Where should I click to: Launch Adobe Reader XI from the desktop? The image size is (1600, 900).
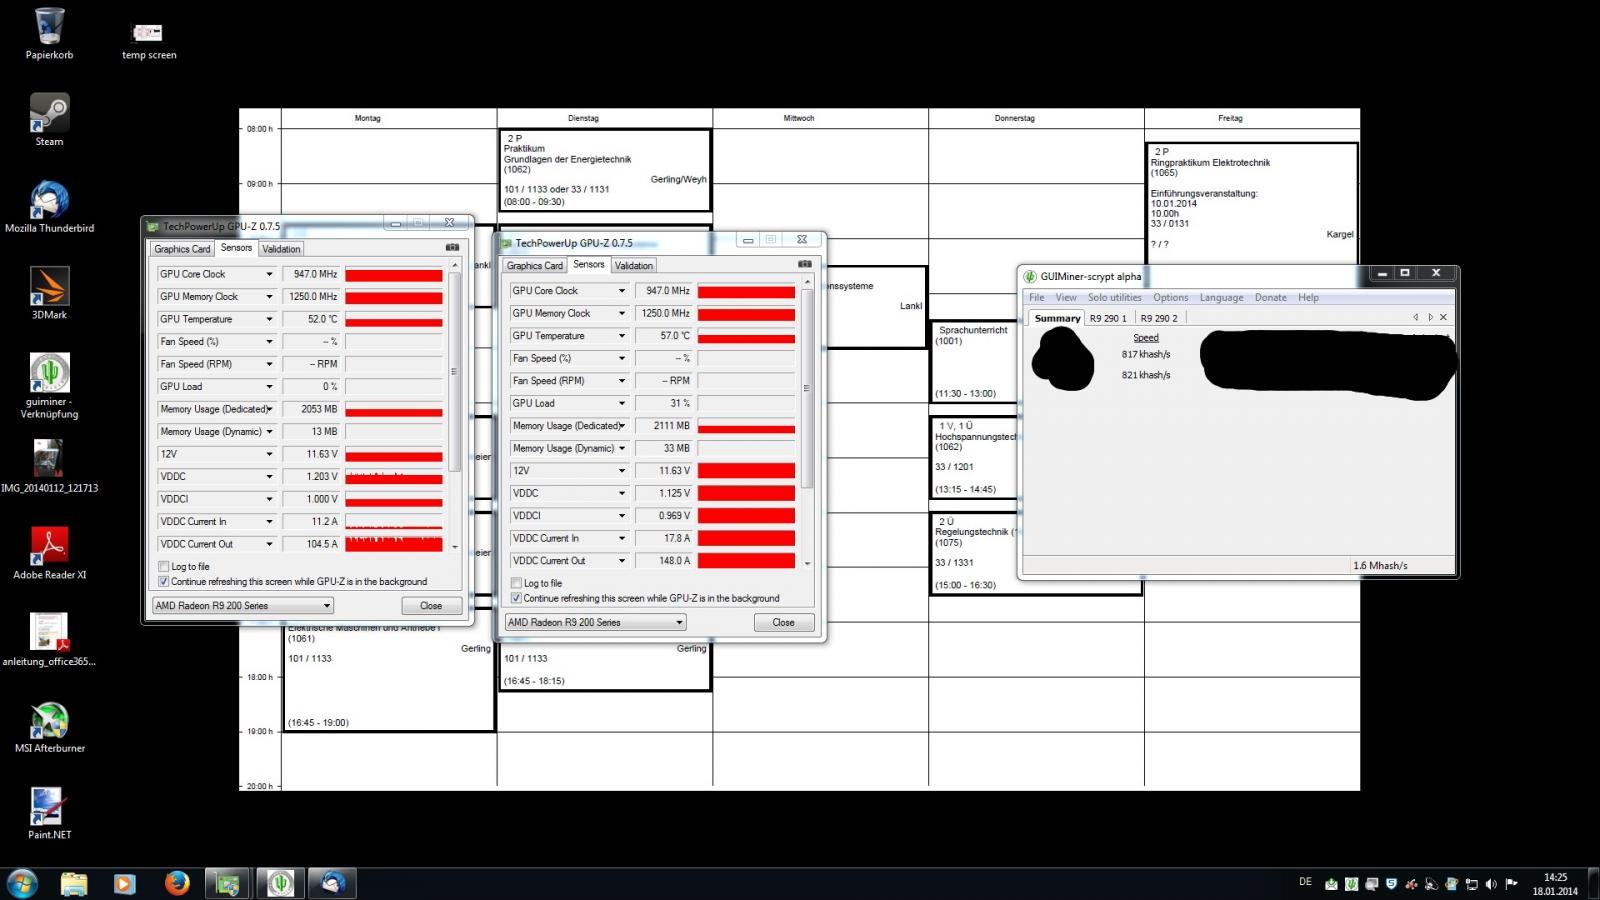(49, 553)
